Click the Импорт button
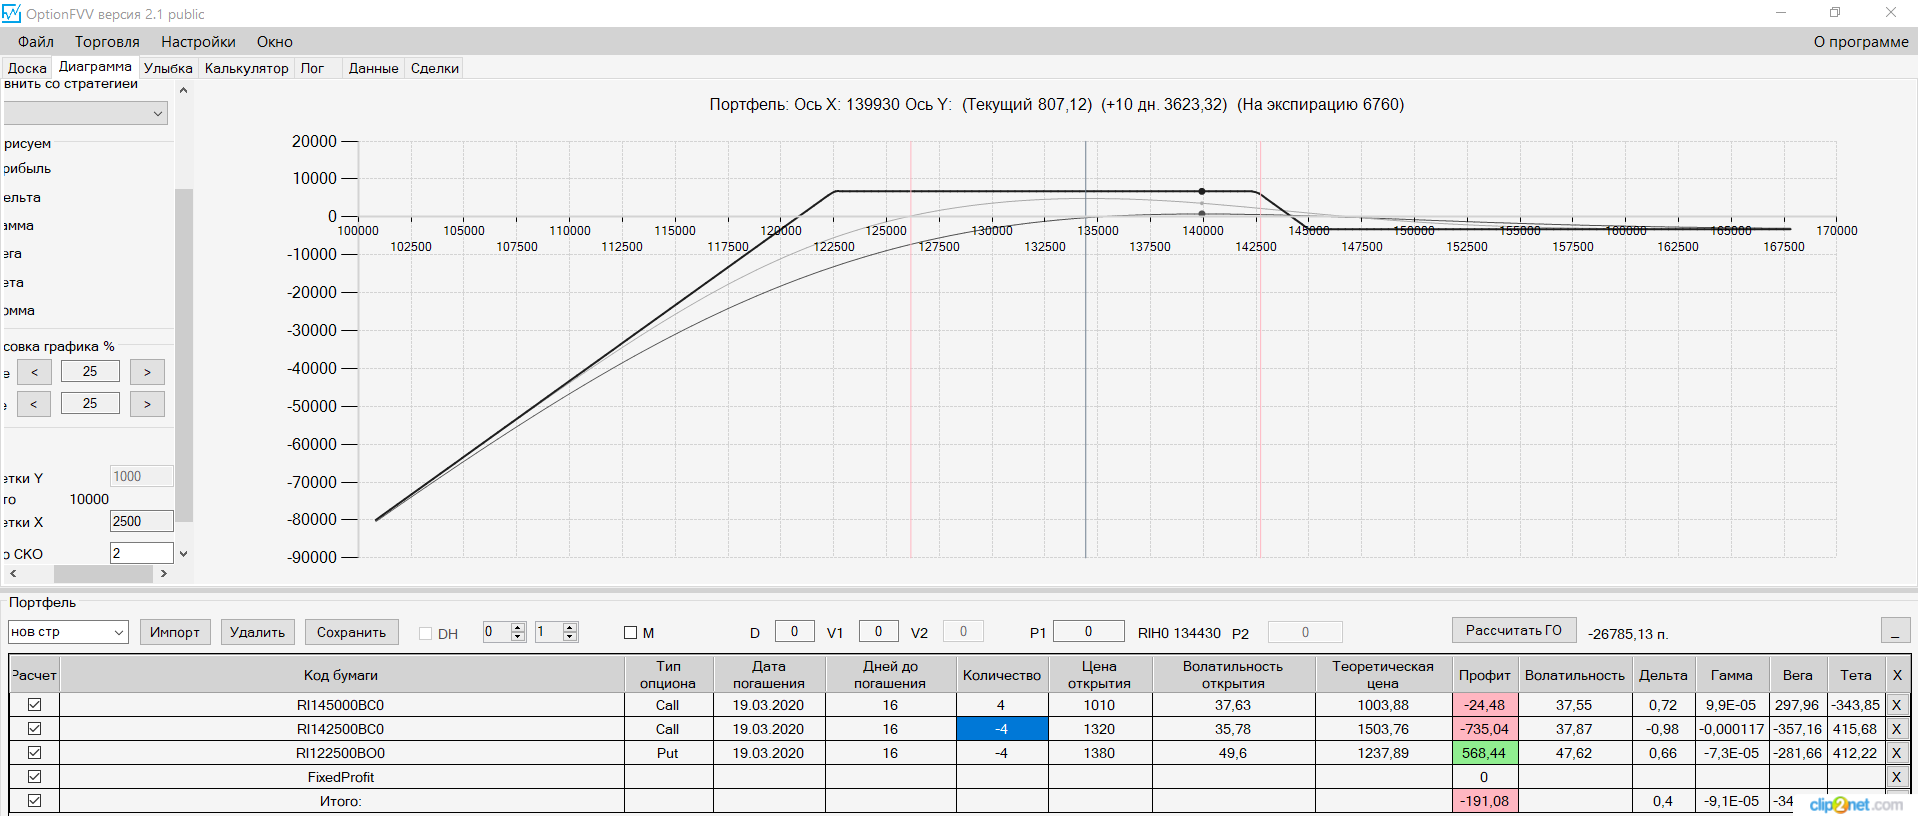The width and height of the screenshot is (1918, 816). pyautogui.click(x=175, y=632)
